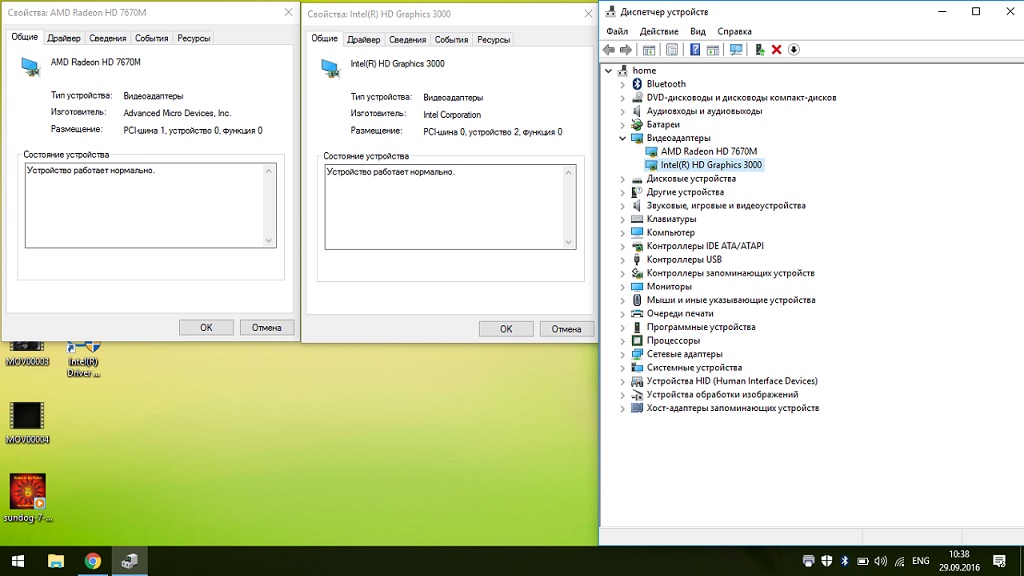Open Ресурсы tab in AMD Radeon properties
This screenshot has height=576, width=1024.
pyautogui.click(x=194, y=39)
